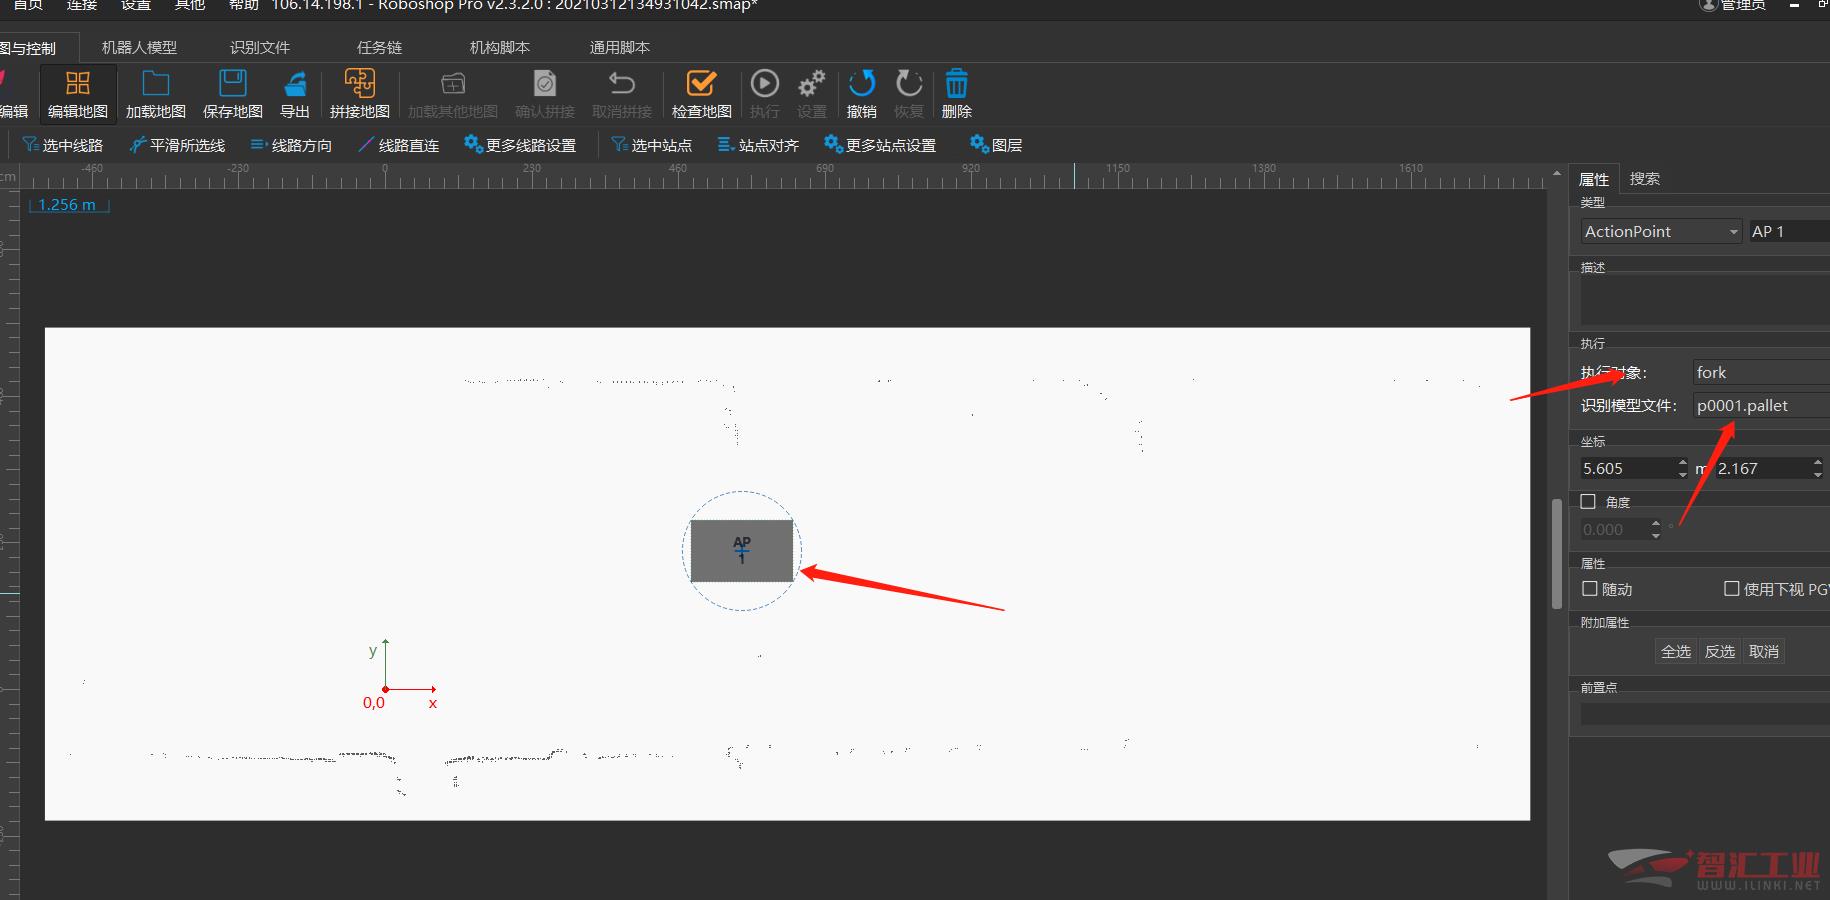
Task: Click 线路直连 tool
Action: 399,145
